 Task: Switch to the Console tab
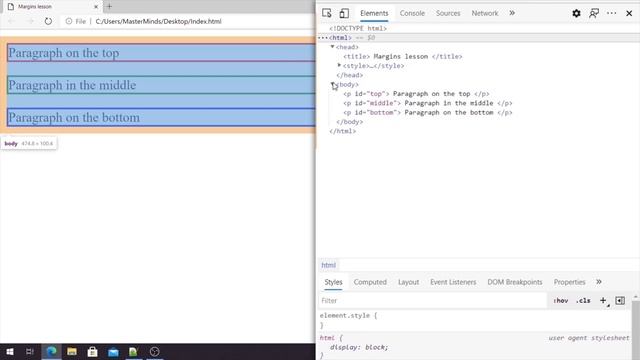pyautogui.click(x=412, y=13)
